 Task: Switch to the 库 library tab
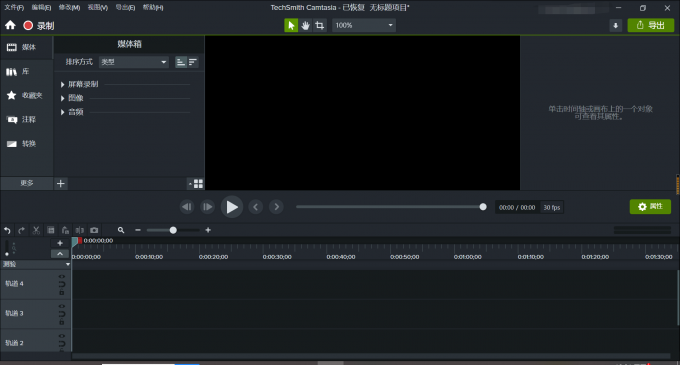(x=26, y=72)
